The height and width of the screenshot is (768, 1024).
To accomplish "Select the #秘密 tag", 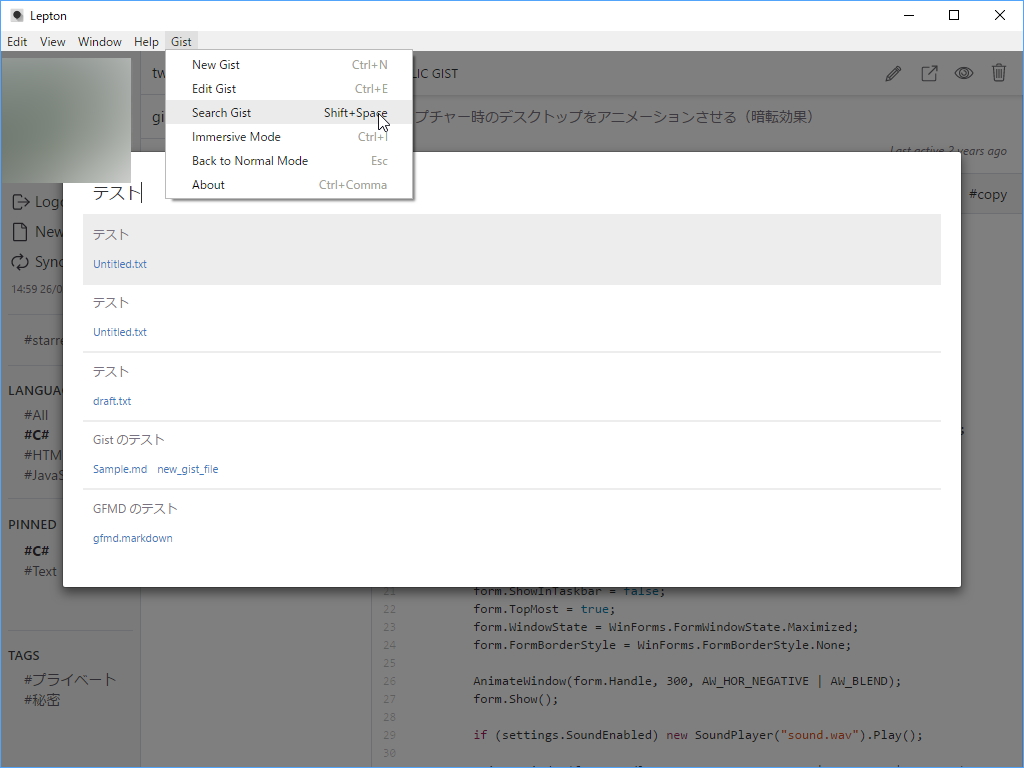I will click(42, 700).
